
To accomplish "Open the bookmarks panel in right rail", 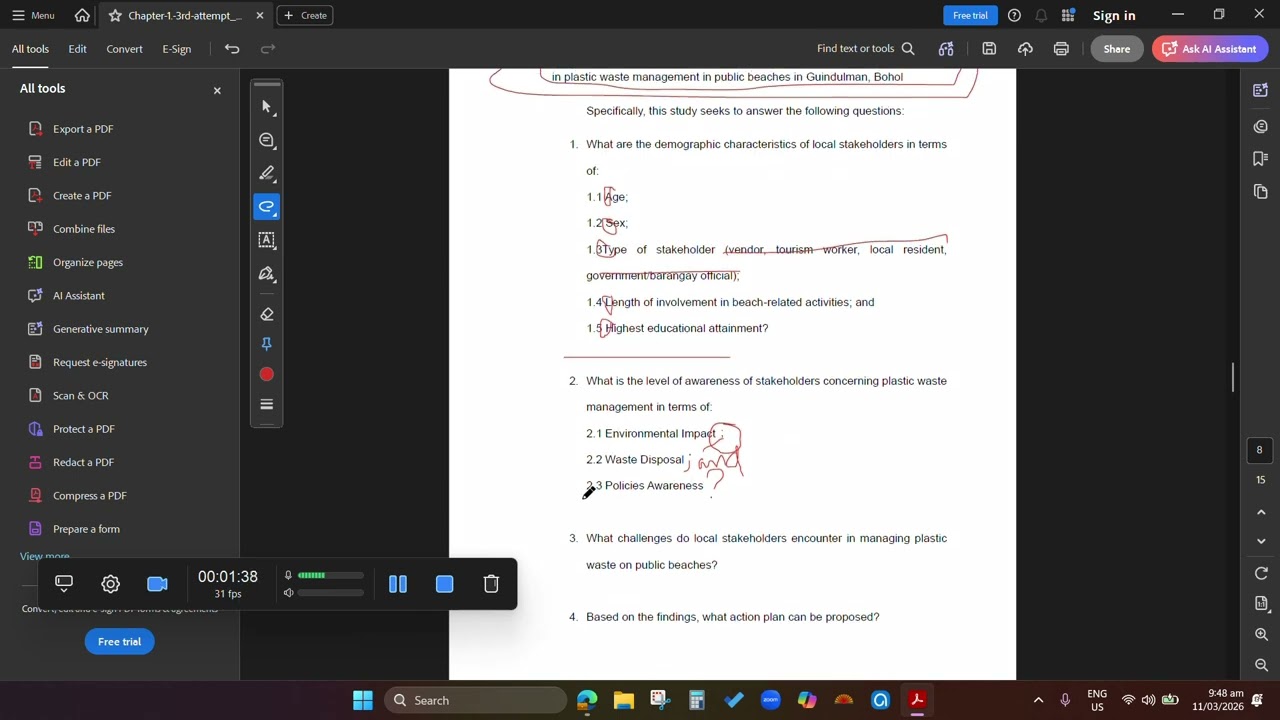I will coord(1260,158).
